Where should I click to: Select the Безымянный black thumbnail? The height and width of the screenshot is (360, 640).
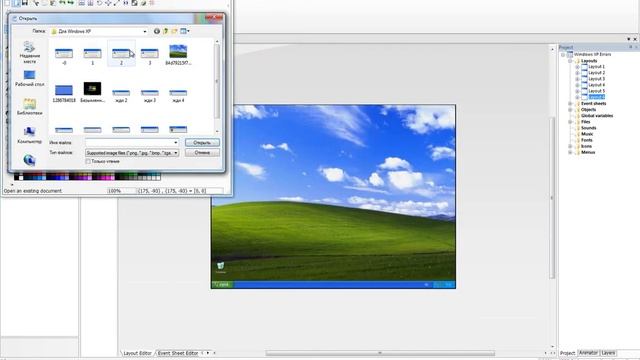click(92, 92)
